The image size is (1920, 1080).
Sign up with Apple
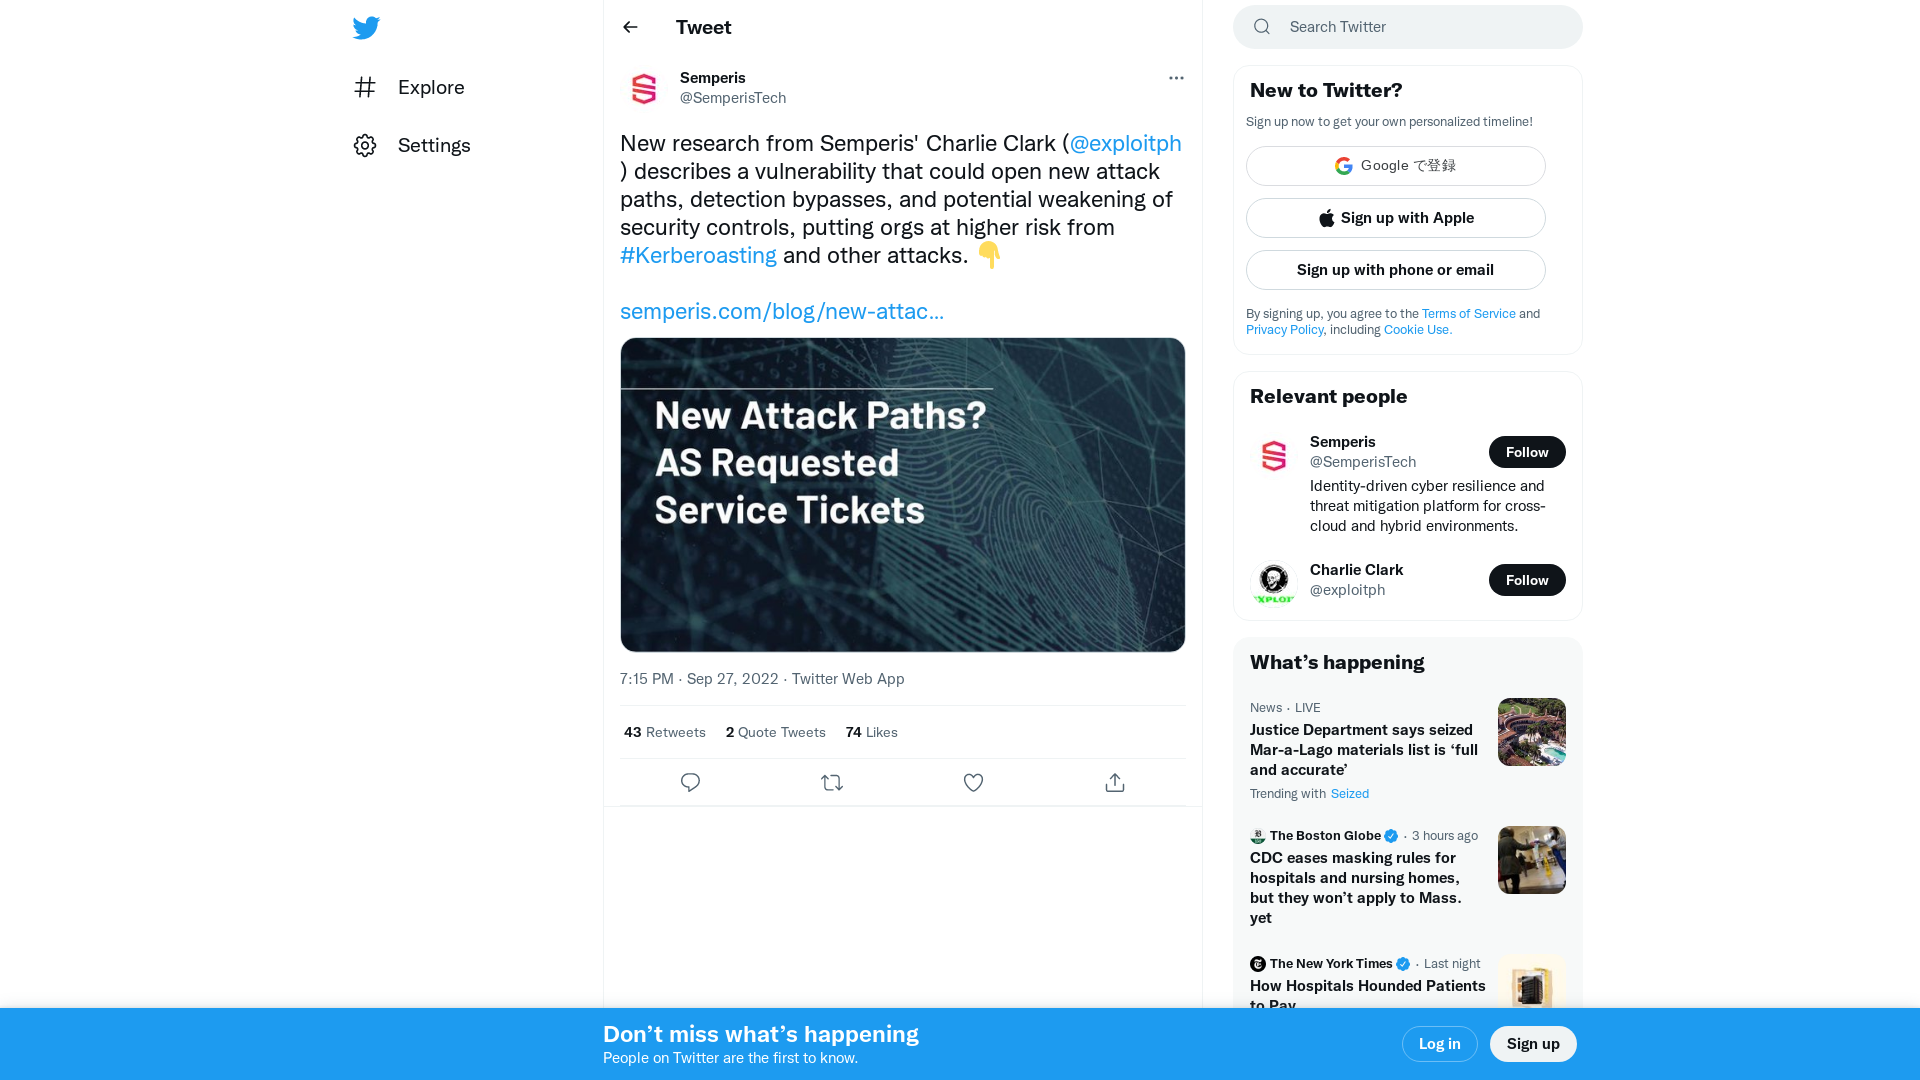1395,218
